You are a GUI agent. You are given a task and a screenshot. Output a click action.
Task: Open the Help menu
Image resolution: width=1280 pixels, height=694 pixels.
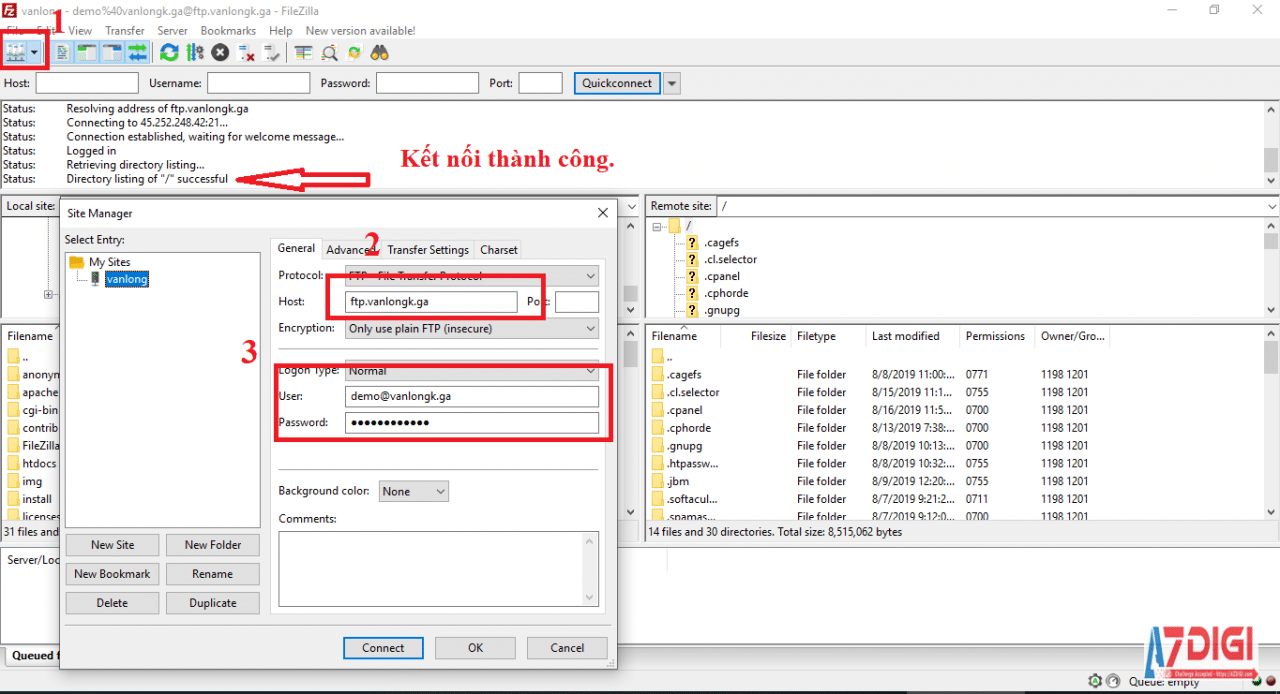(281, 31)
